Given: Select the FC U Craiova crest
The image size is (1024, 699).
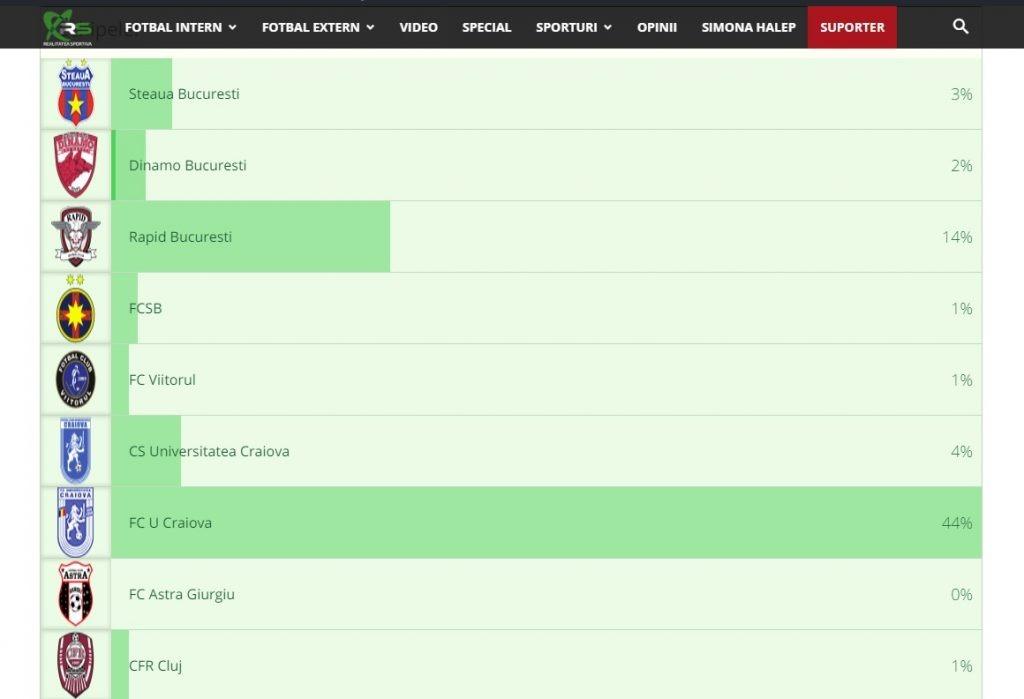Looking at the screenshot, I should (76, 523).
